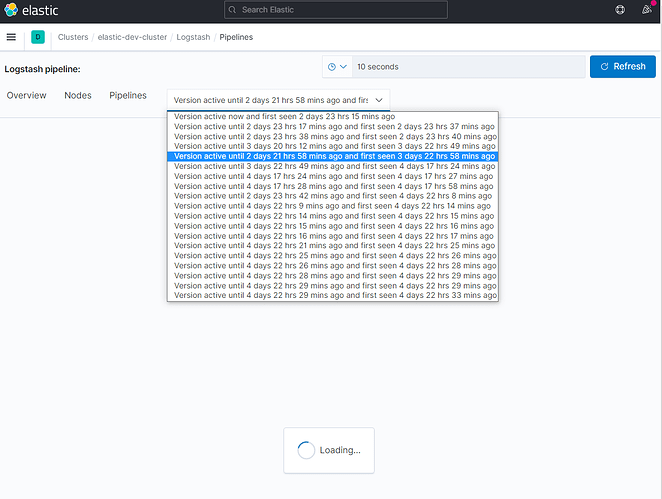Select version active until 4 days 22 hrs 14 mins ago

pyautogui.click(x=333, y=216)
